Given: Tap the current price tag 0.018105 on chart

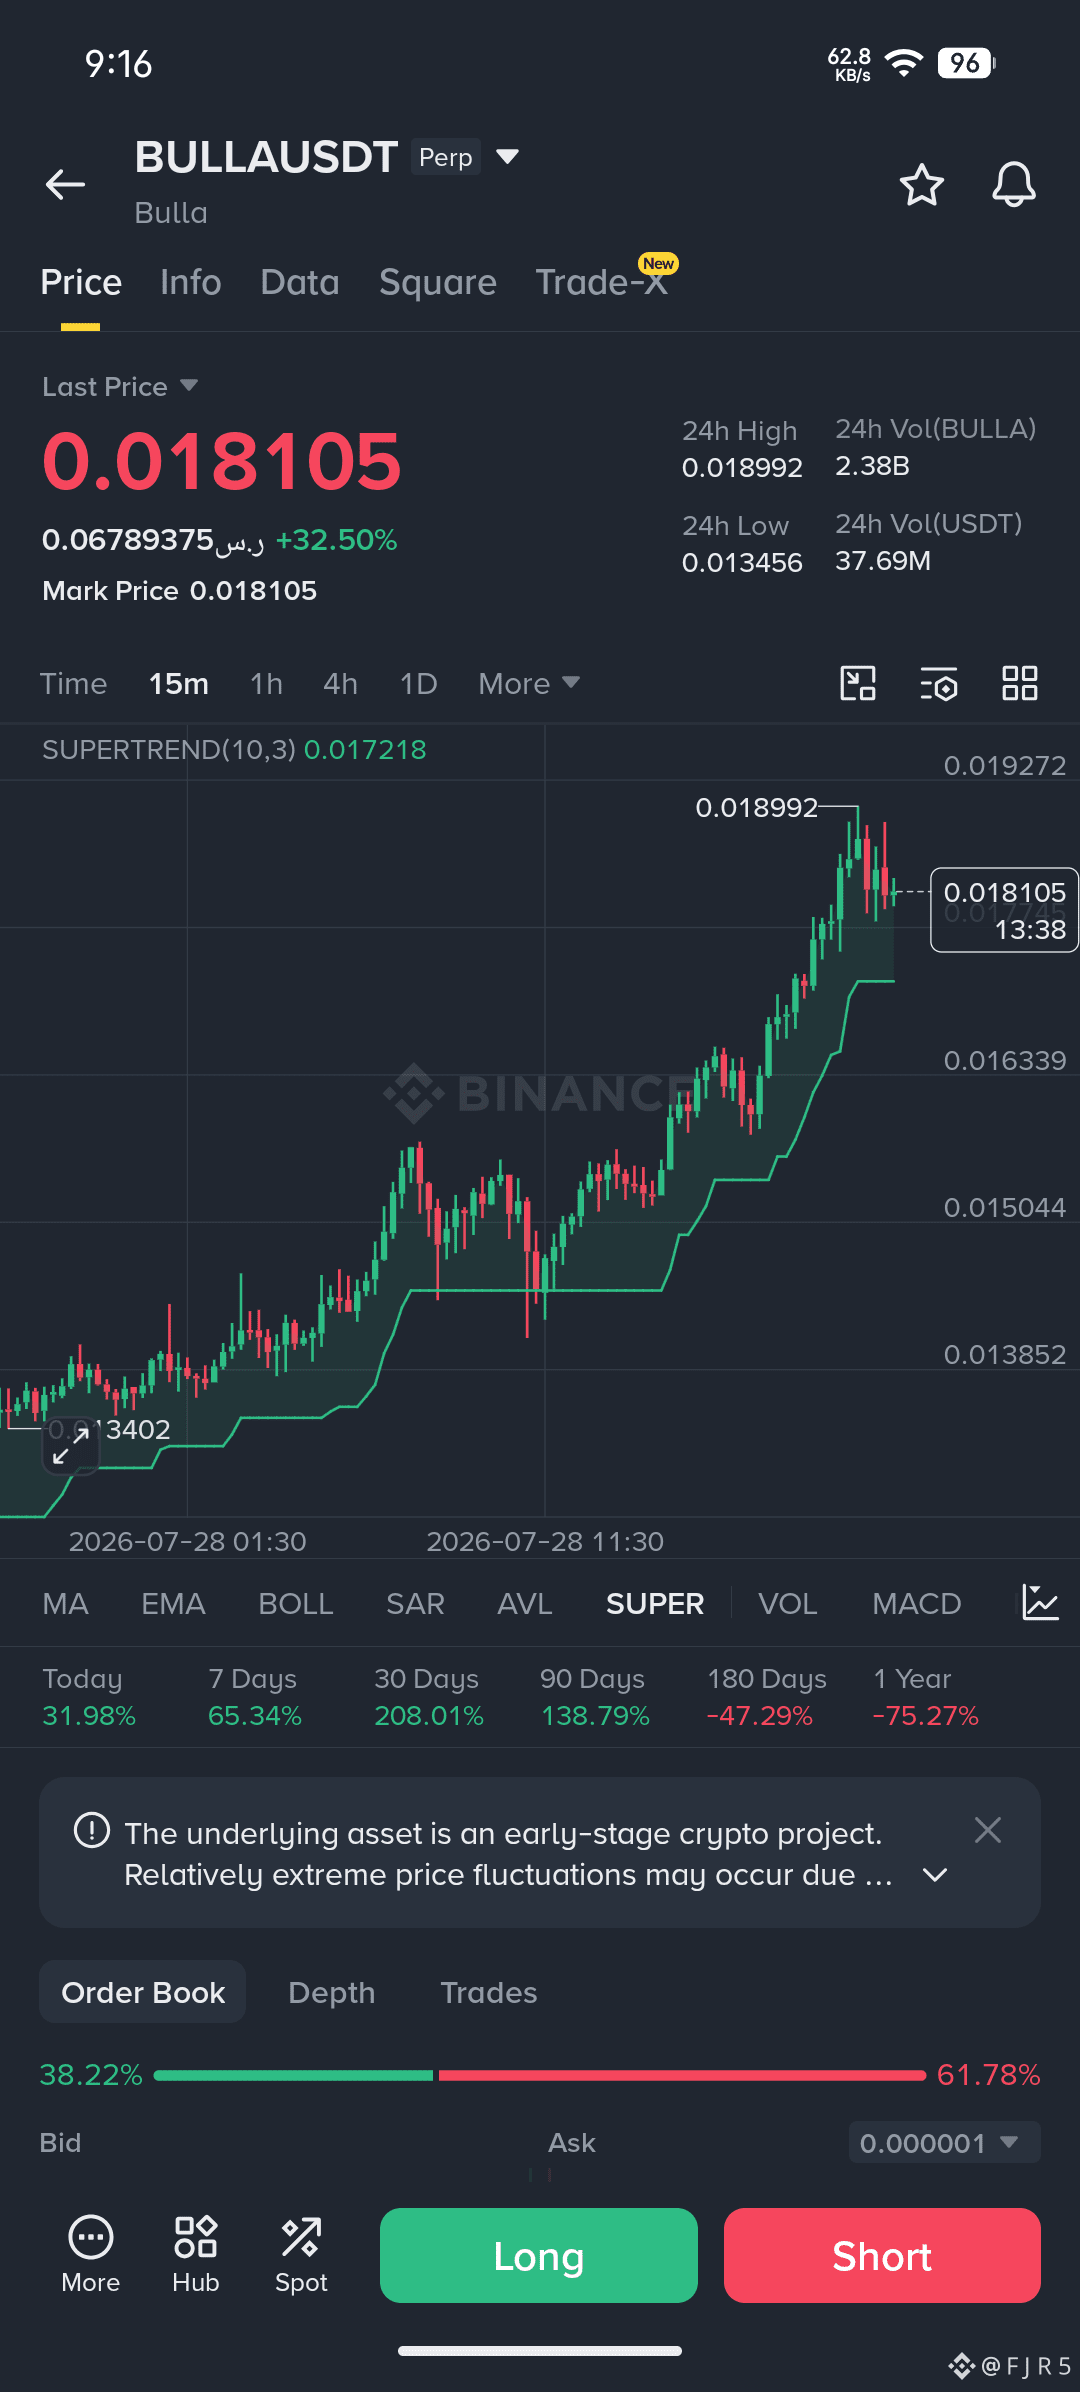Looking at the screenshot, I should coord(1004,910).
